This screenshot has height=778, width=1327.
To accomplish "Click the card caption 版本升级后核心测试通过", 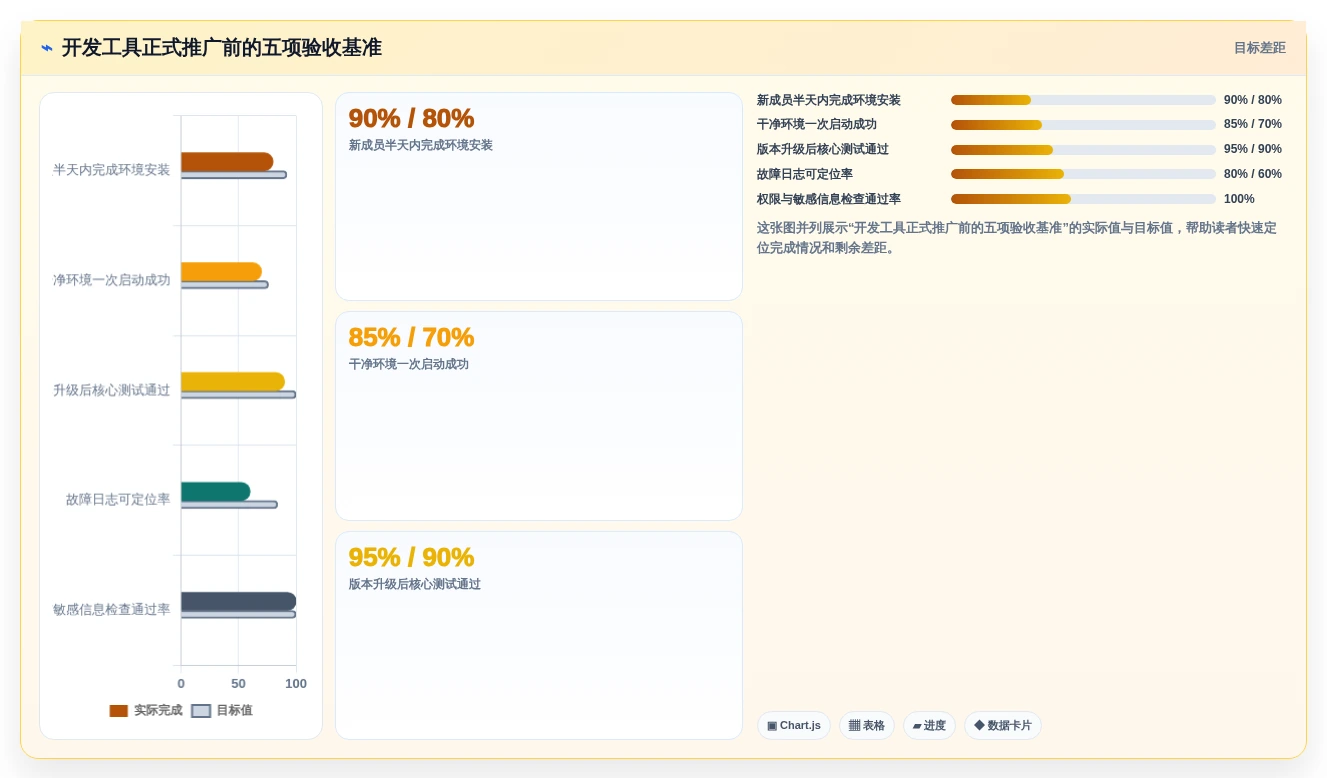I will coord(415,584).
